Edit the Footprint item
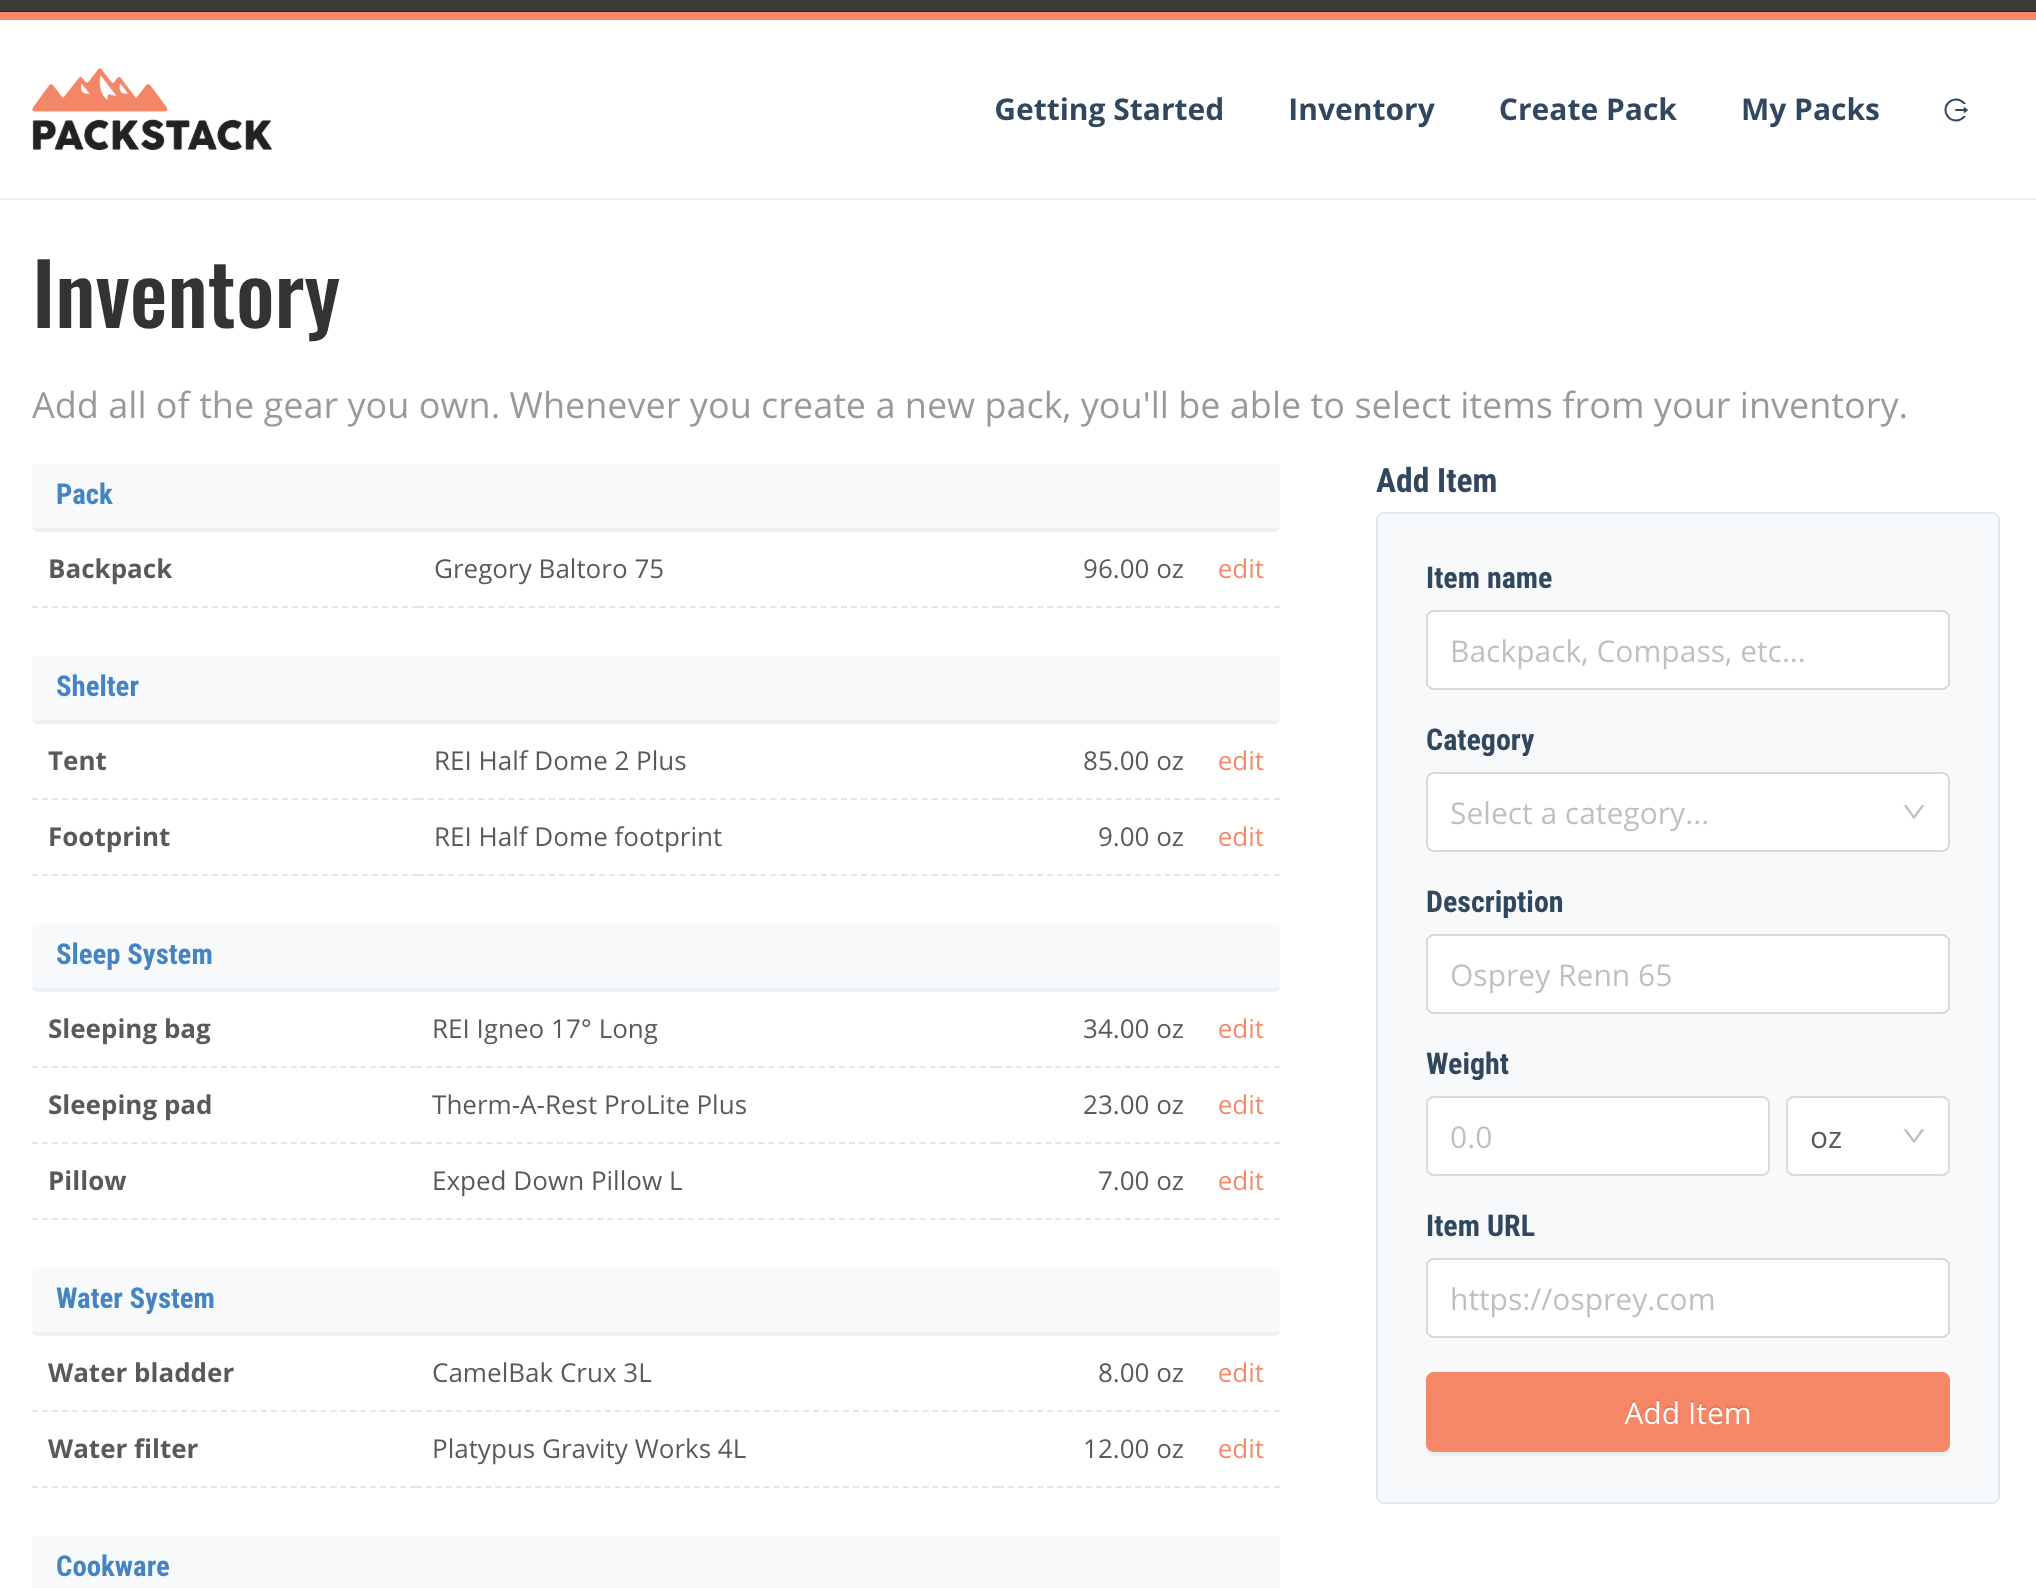Screen dimensions: 2036x1588 pyautogui.click(x=1240, y=837)
